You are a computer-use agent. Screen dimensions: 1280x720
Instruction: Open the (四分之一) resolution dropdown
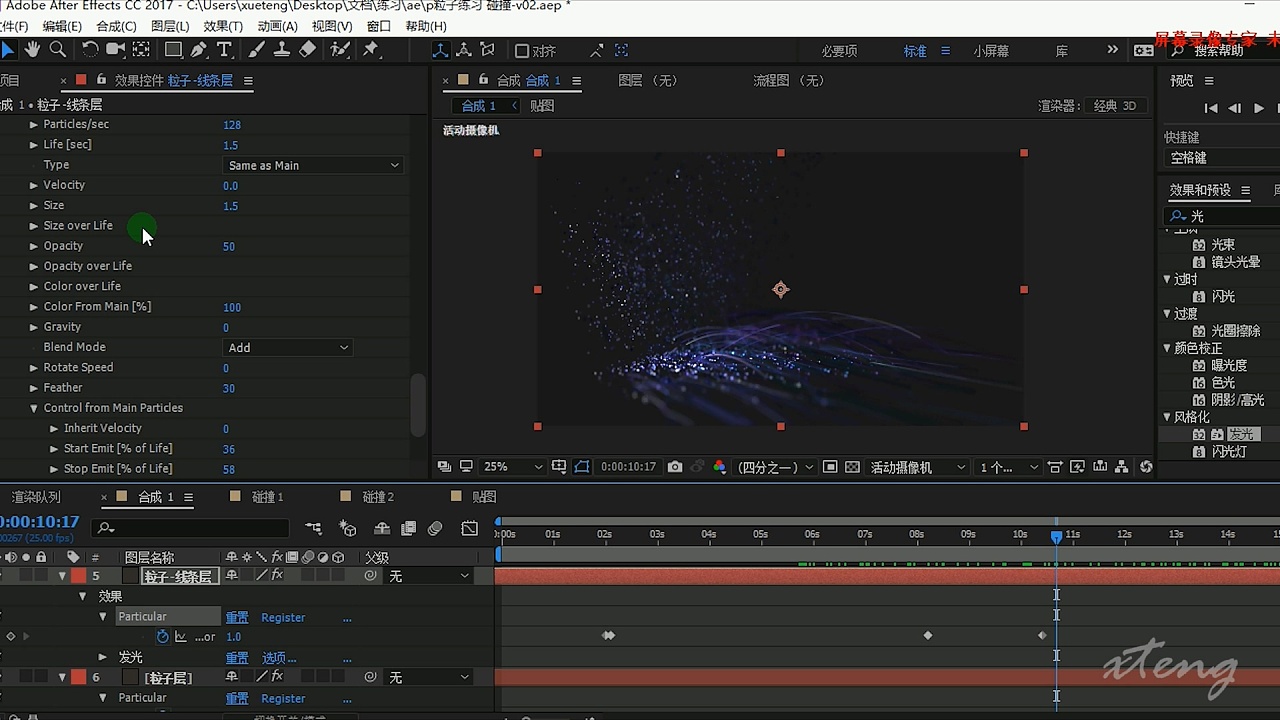pos(775,467)
